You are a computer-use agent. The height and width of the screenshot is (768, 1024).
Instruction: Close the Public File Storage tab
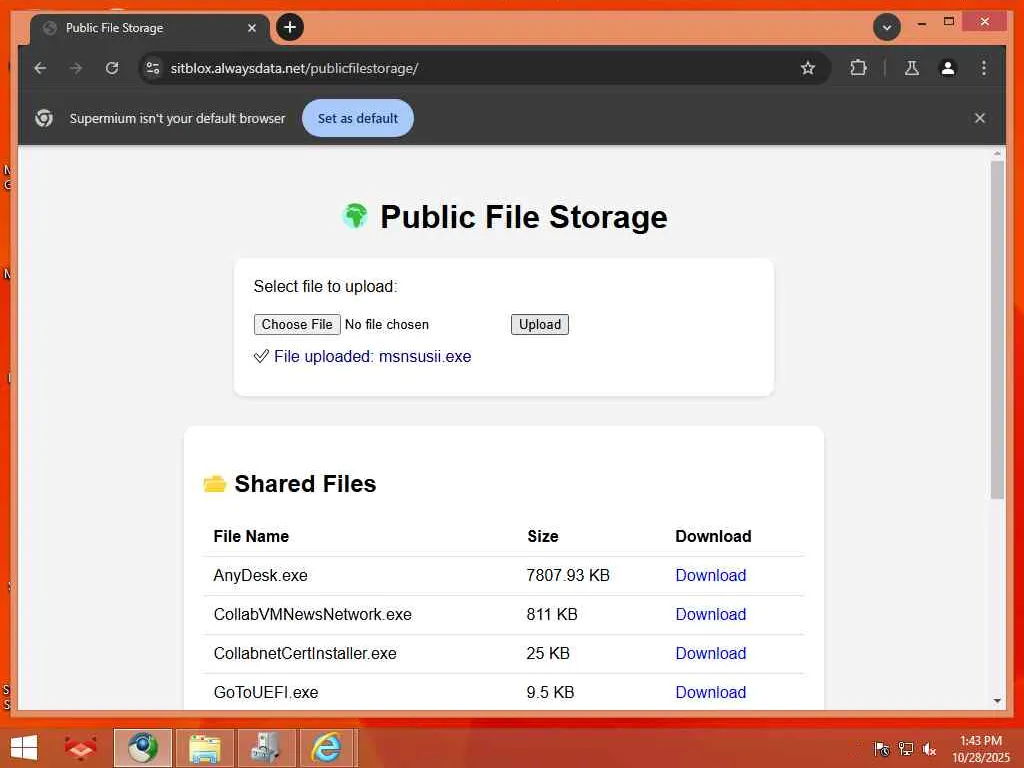click(252, 28)
